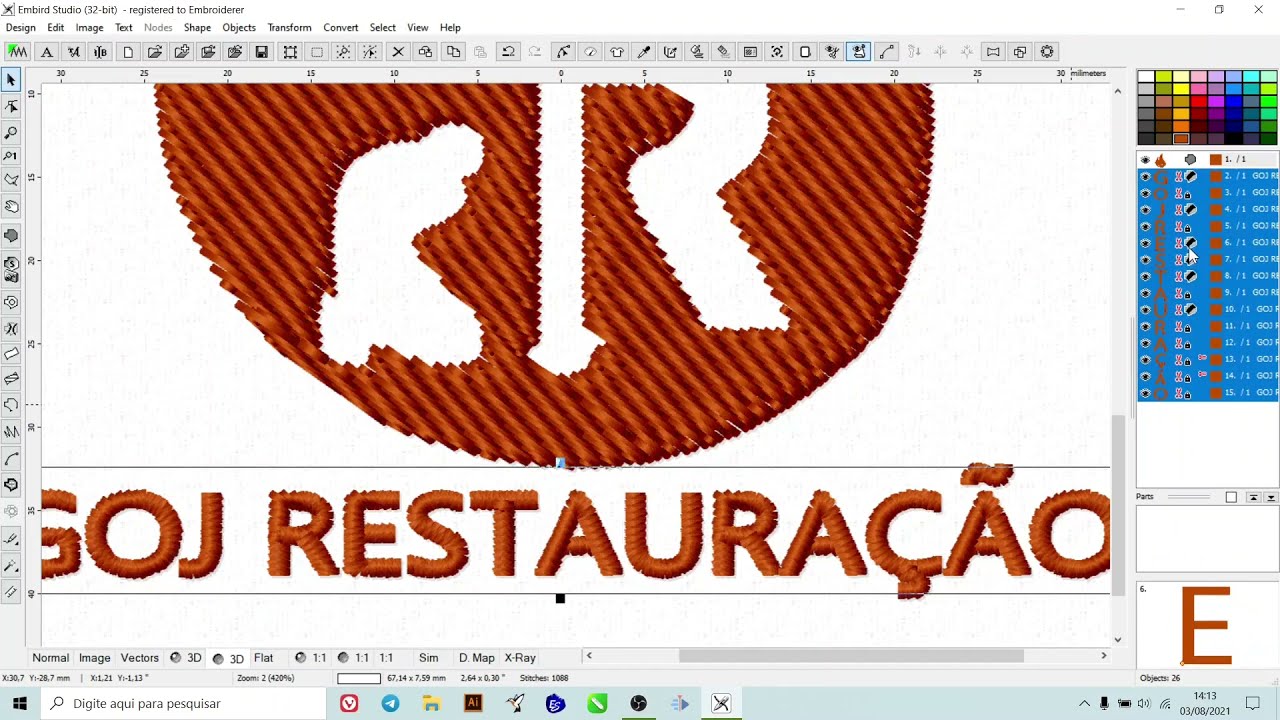The height and width of the screenshot is (720, 1280).
Task: Click the hoop frame icon in toolbar
Action: click(x=805, y=52)
